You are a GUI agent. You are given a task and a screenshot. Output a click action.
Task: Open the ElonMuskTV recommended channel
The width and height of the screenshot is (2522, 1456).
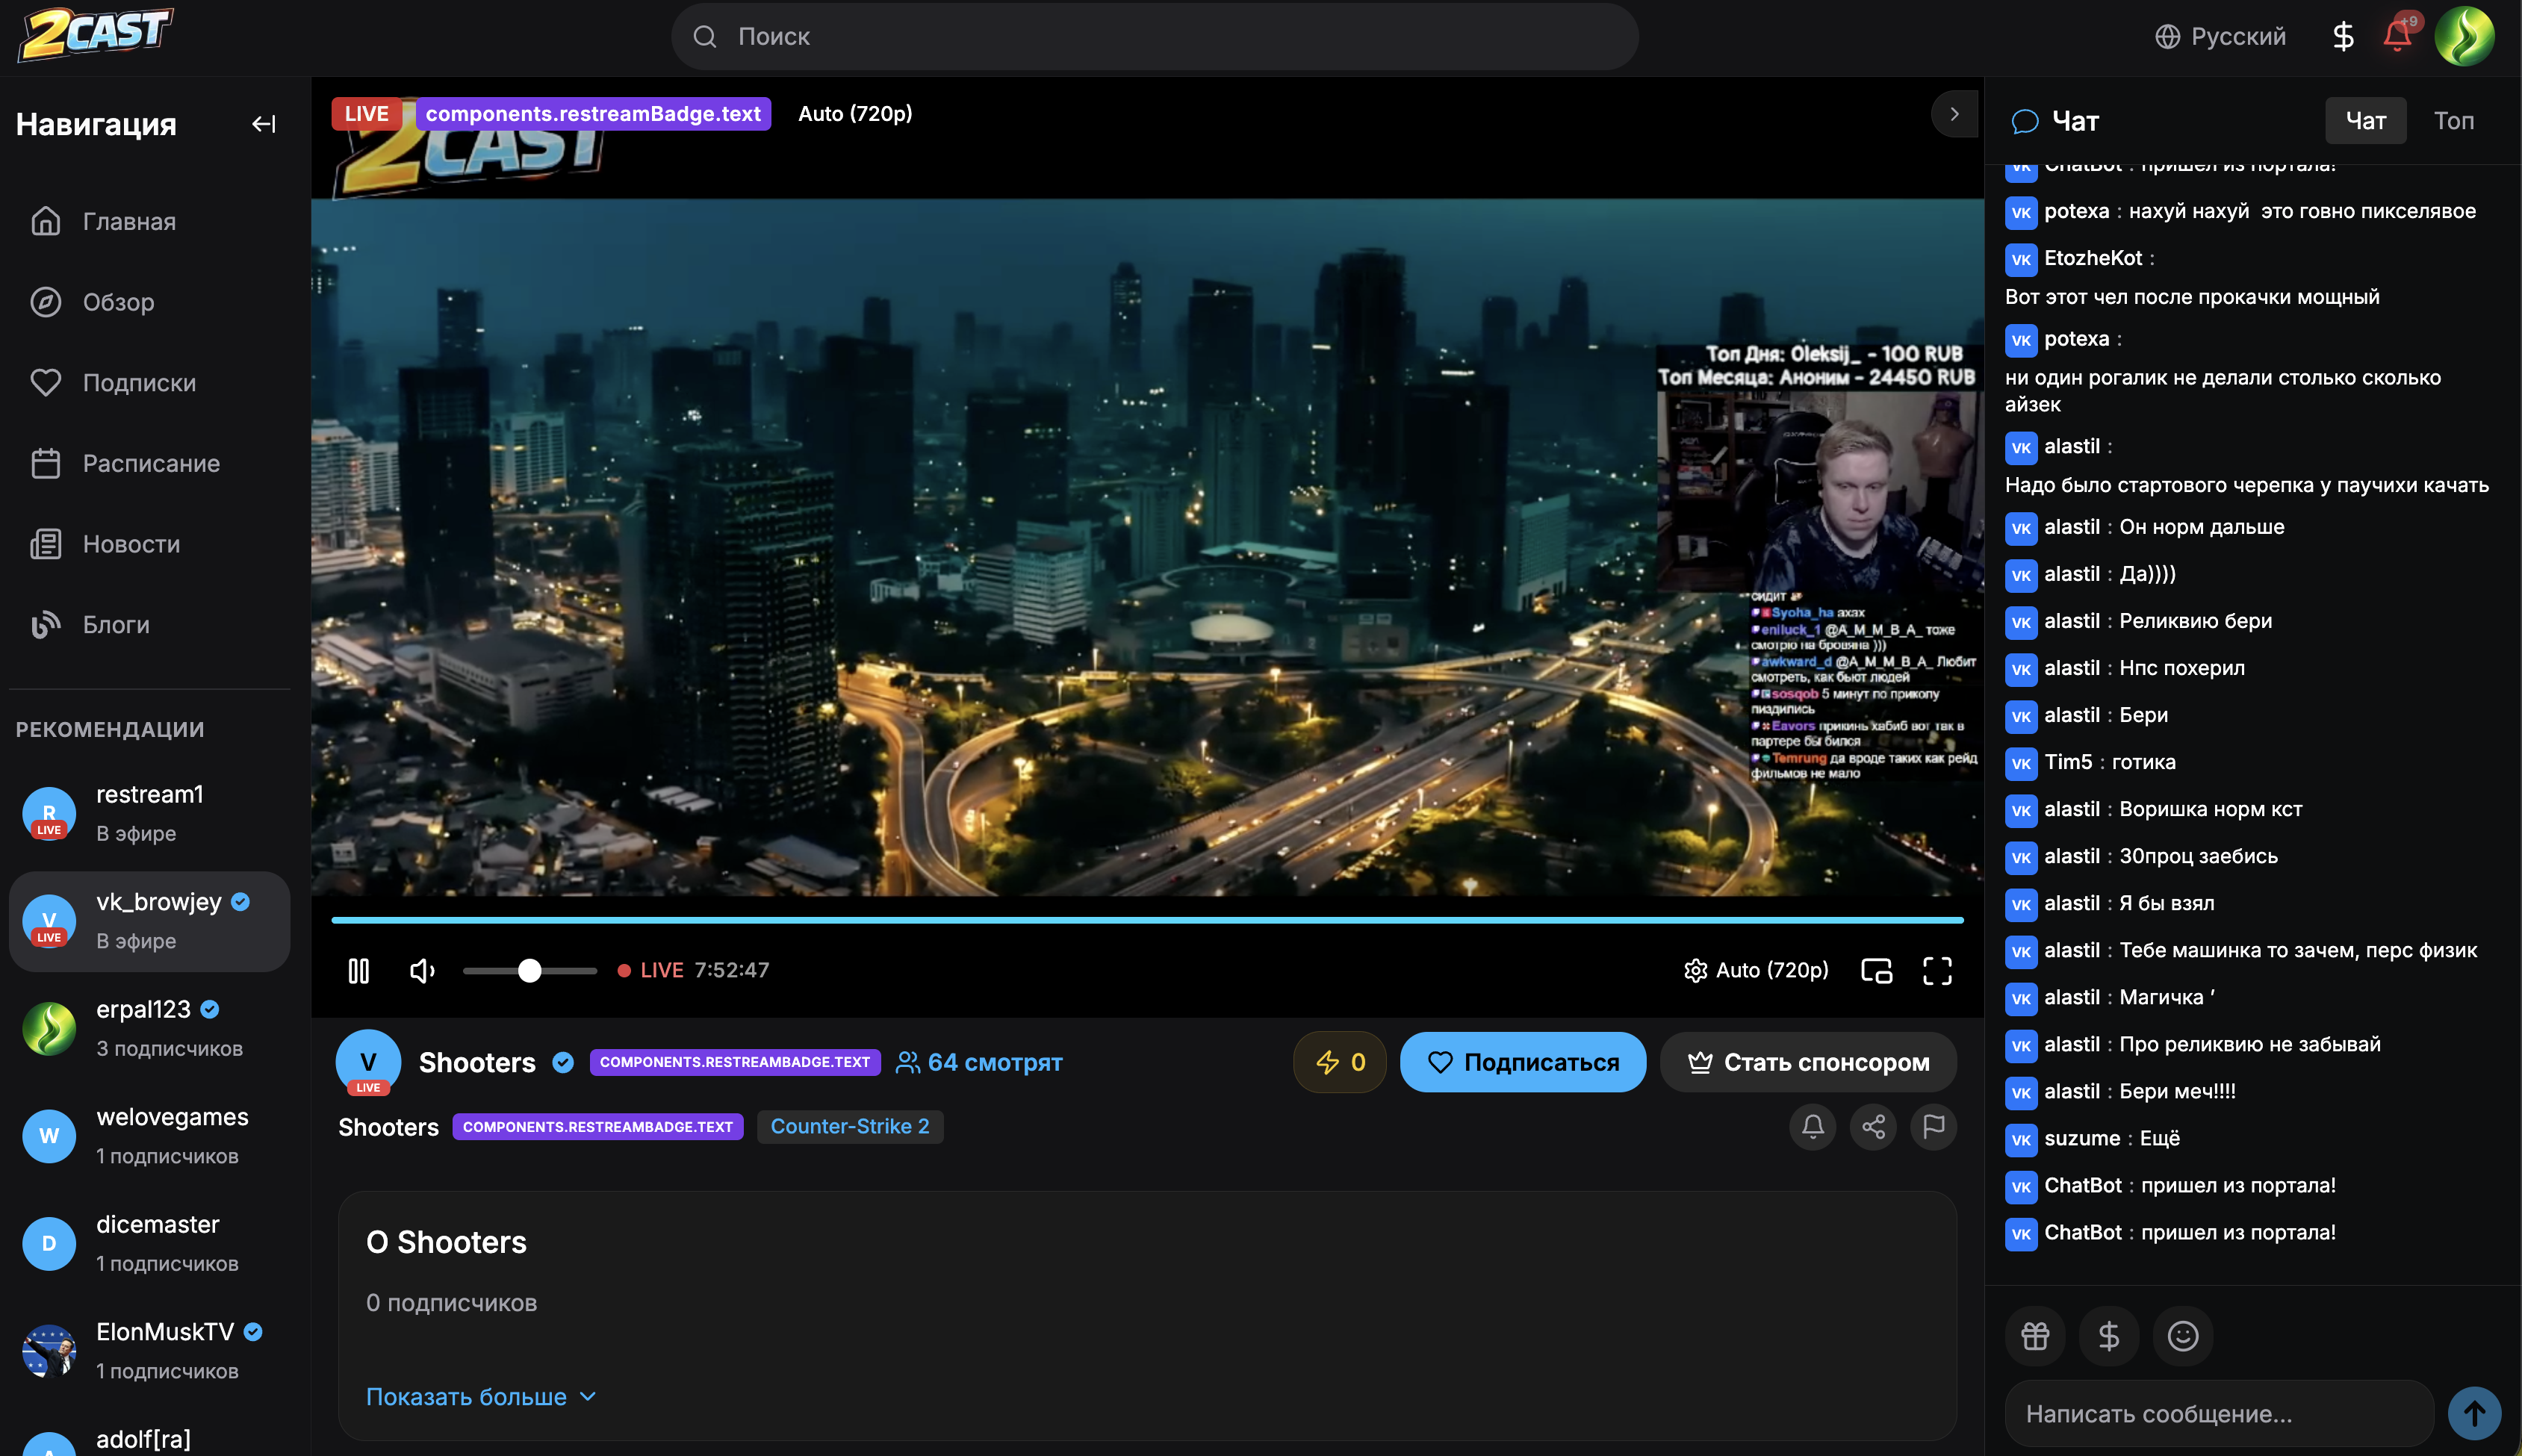[x=150, y=1351]
